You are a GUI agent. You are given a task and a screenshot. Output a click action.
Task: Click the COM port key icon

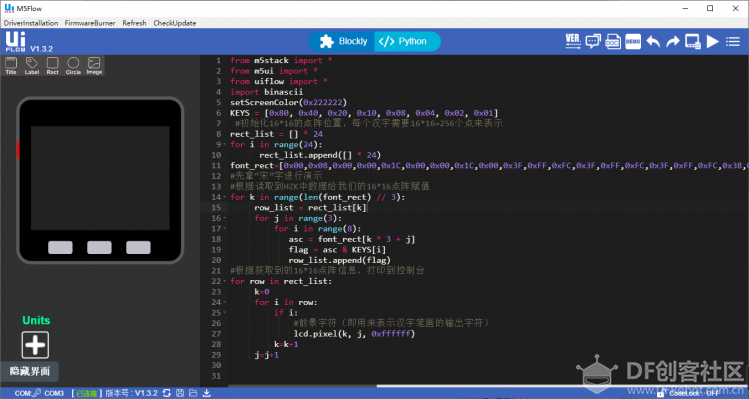point(36,393)
